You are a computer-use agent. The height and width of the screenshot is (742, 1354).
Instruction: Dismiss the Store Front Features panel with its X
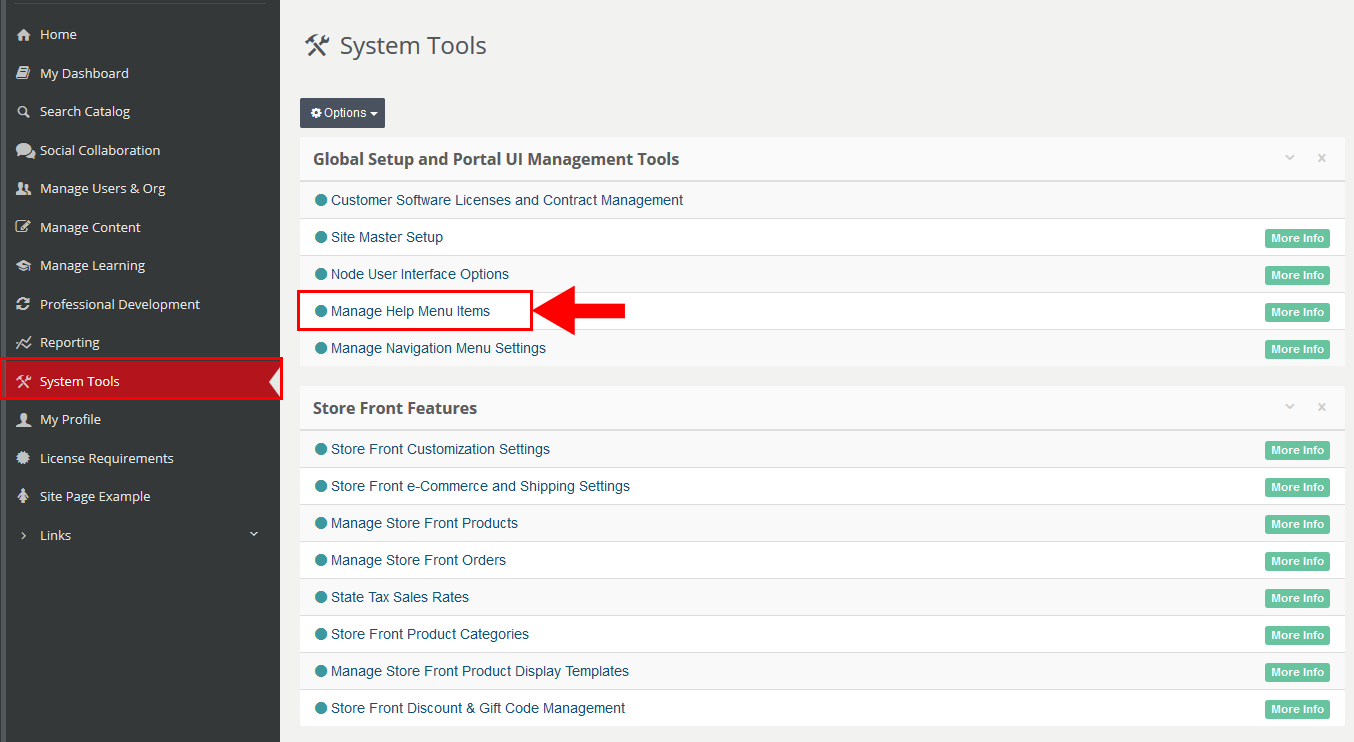pyautogui.click(x=1321, y=407)
